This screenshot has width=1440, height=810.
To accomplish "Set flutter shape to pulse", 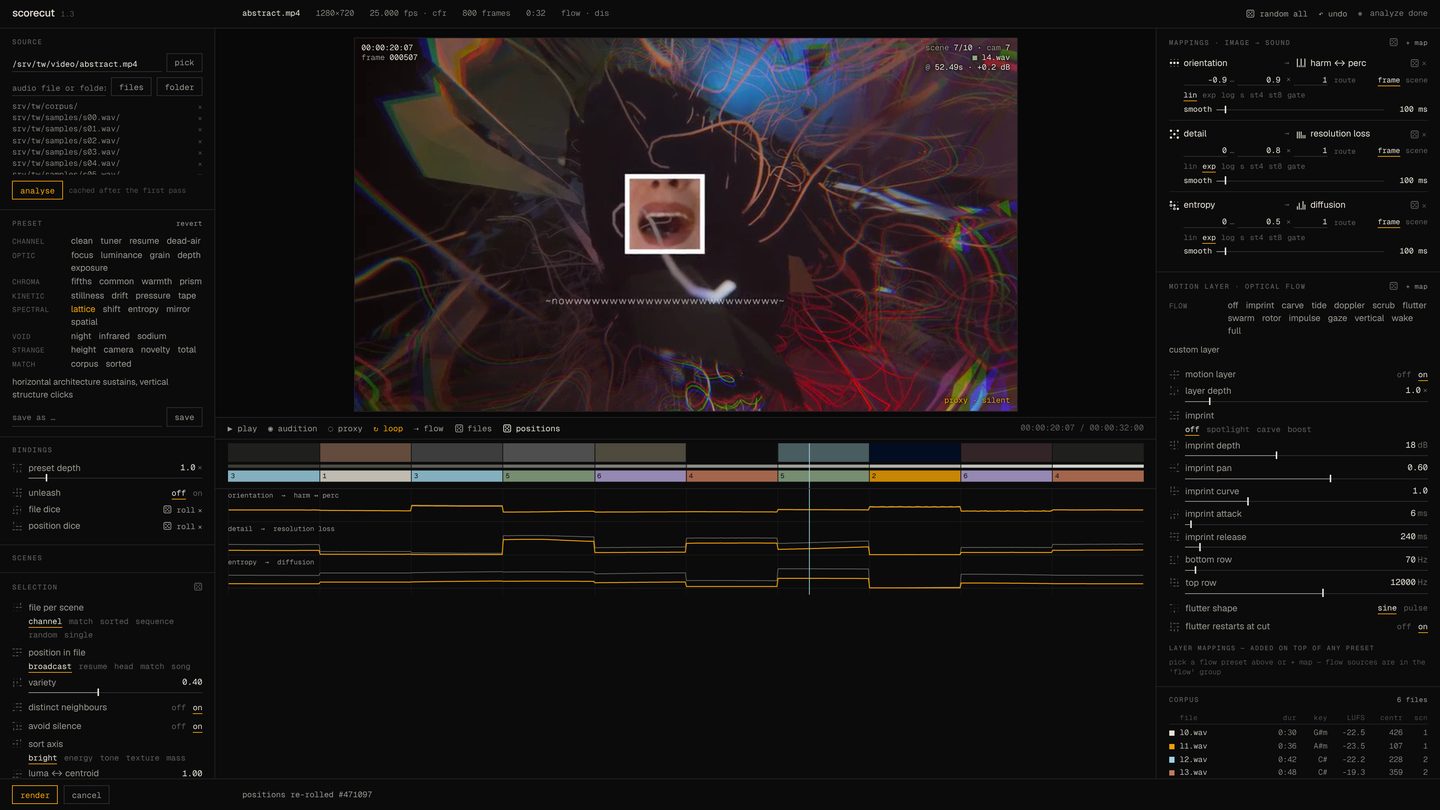I will [1416, 608].
